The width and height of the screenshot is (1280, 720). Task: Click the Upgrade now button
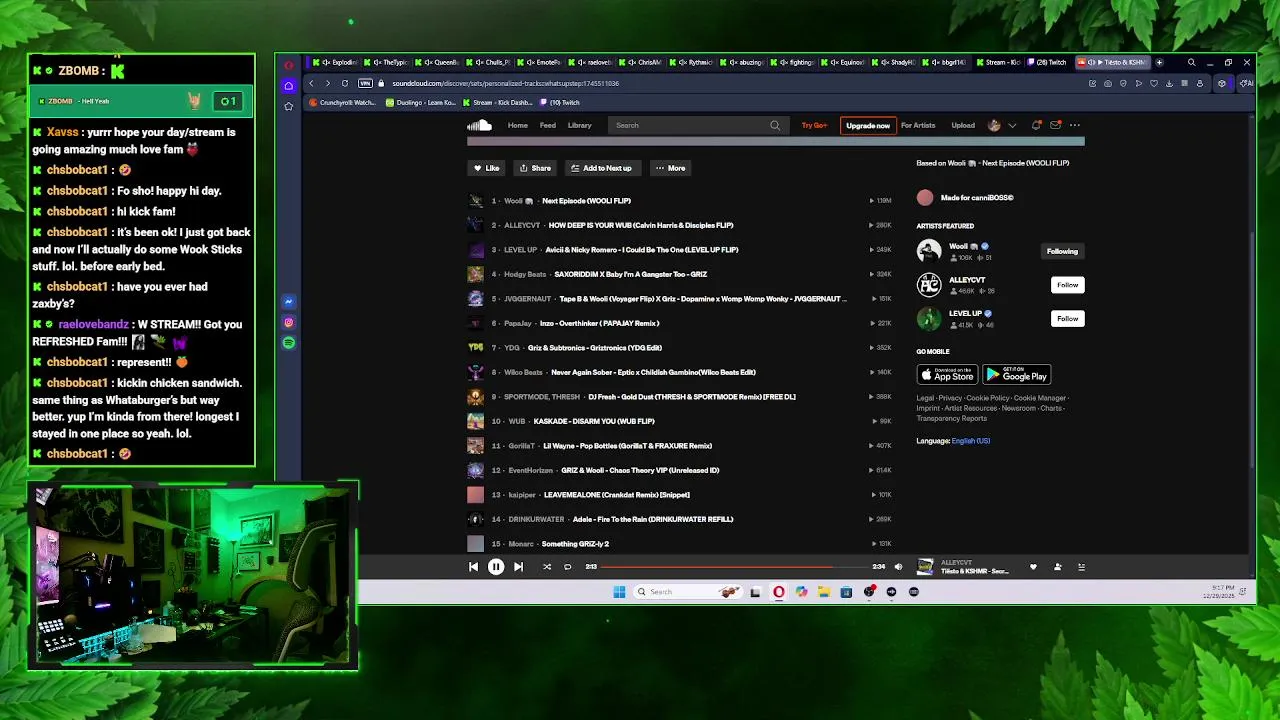pos(868,125)
